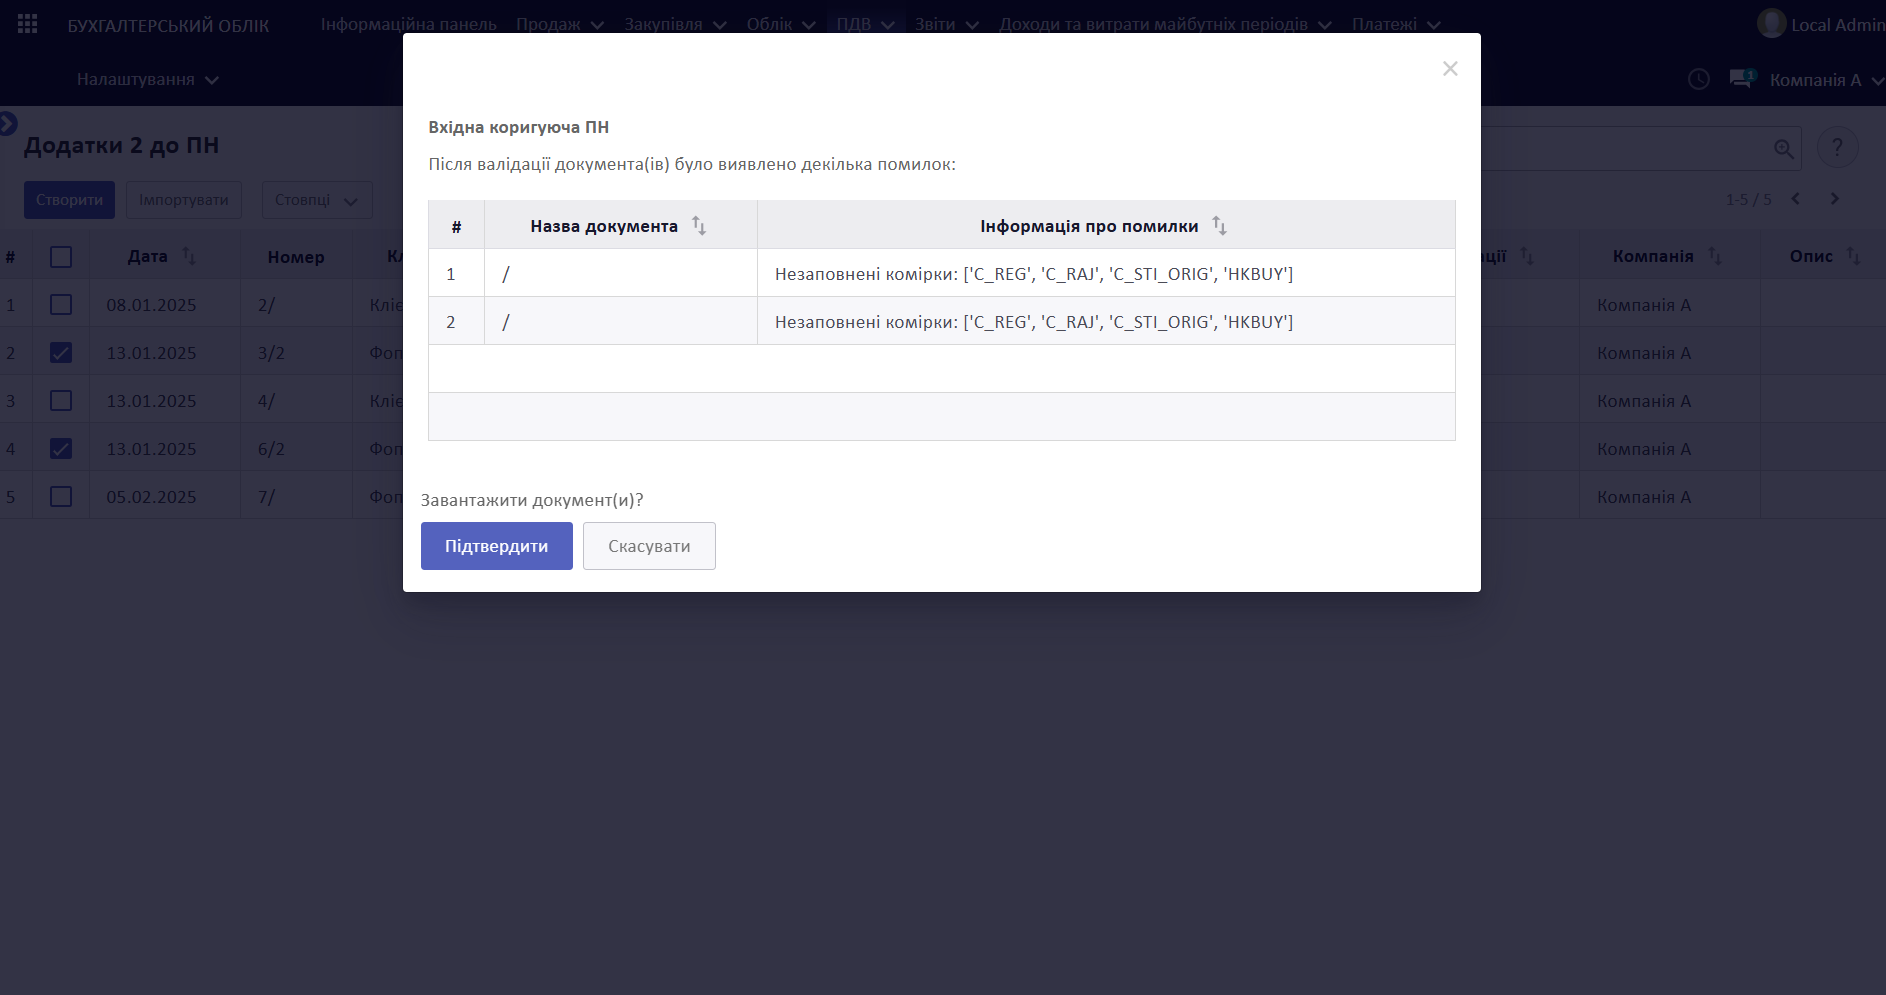Screen dimensions: 1886x995
Task: Check the row 7/ checkbox
Action: pyautogui.click(x=61, y=496)
